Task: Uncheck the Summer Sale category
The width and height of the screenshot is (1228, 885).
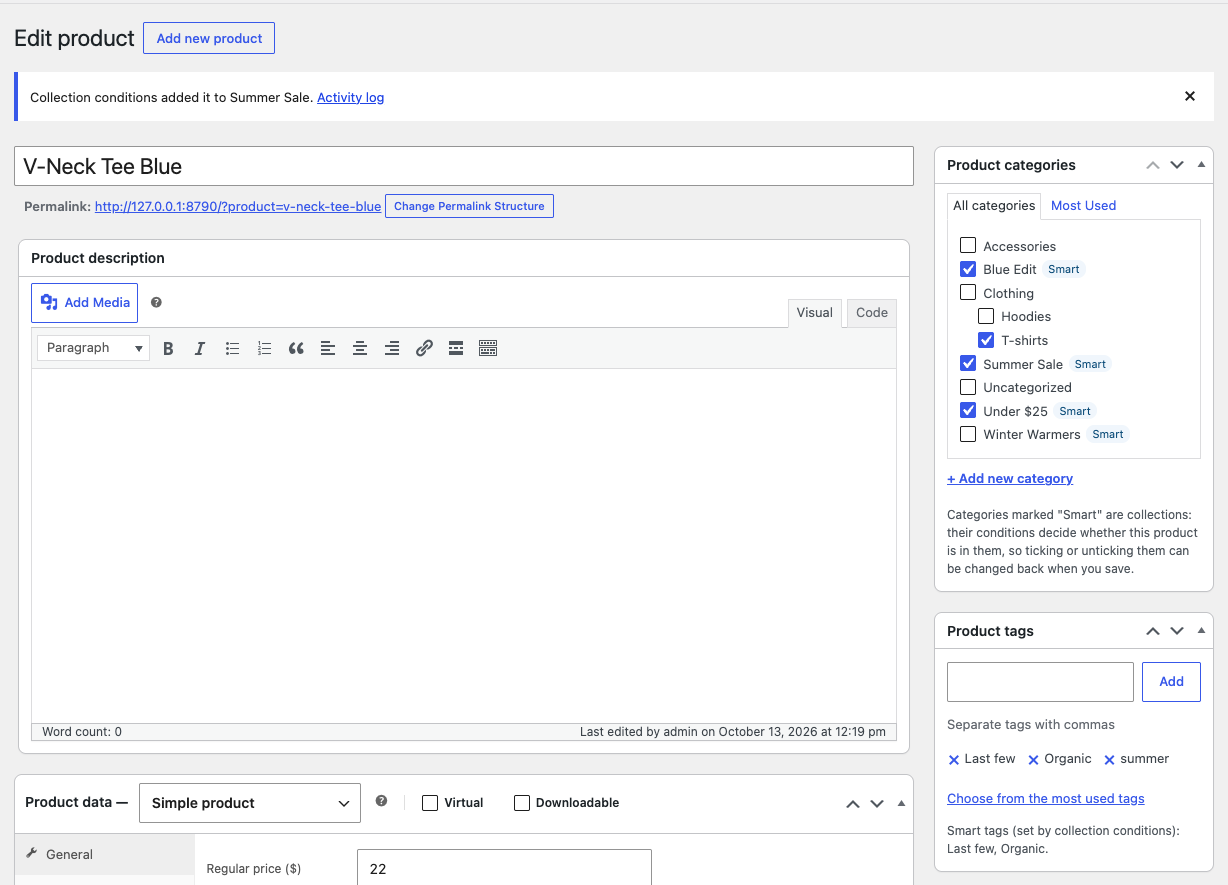Action: tap(968, 363)
